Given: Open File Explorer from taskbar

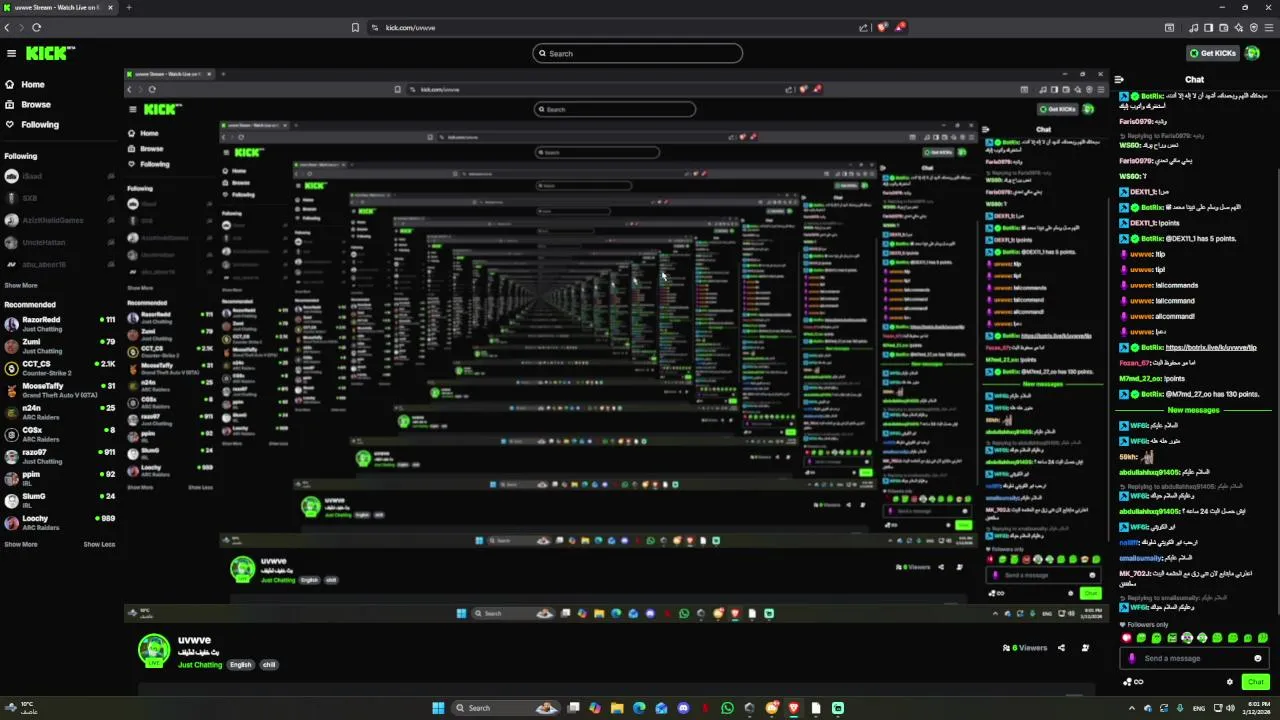Looking at the screenshot, I should [x=617, y=708].
